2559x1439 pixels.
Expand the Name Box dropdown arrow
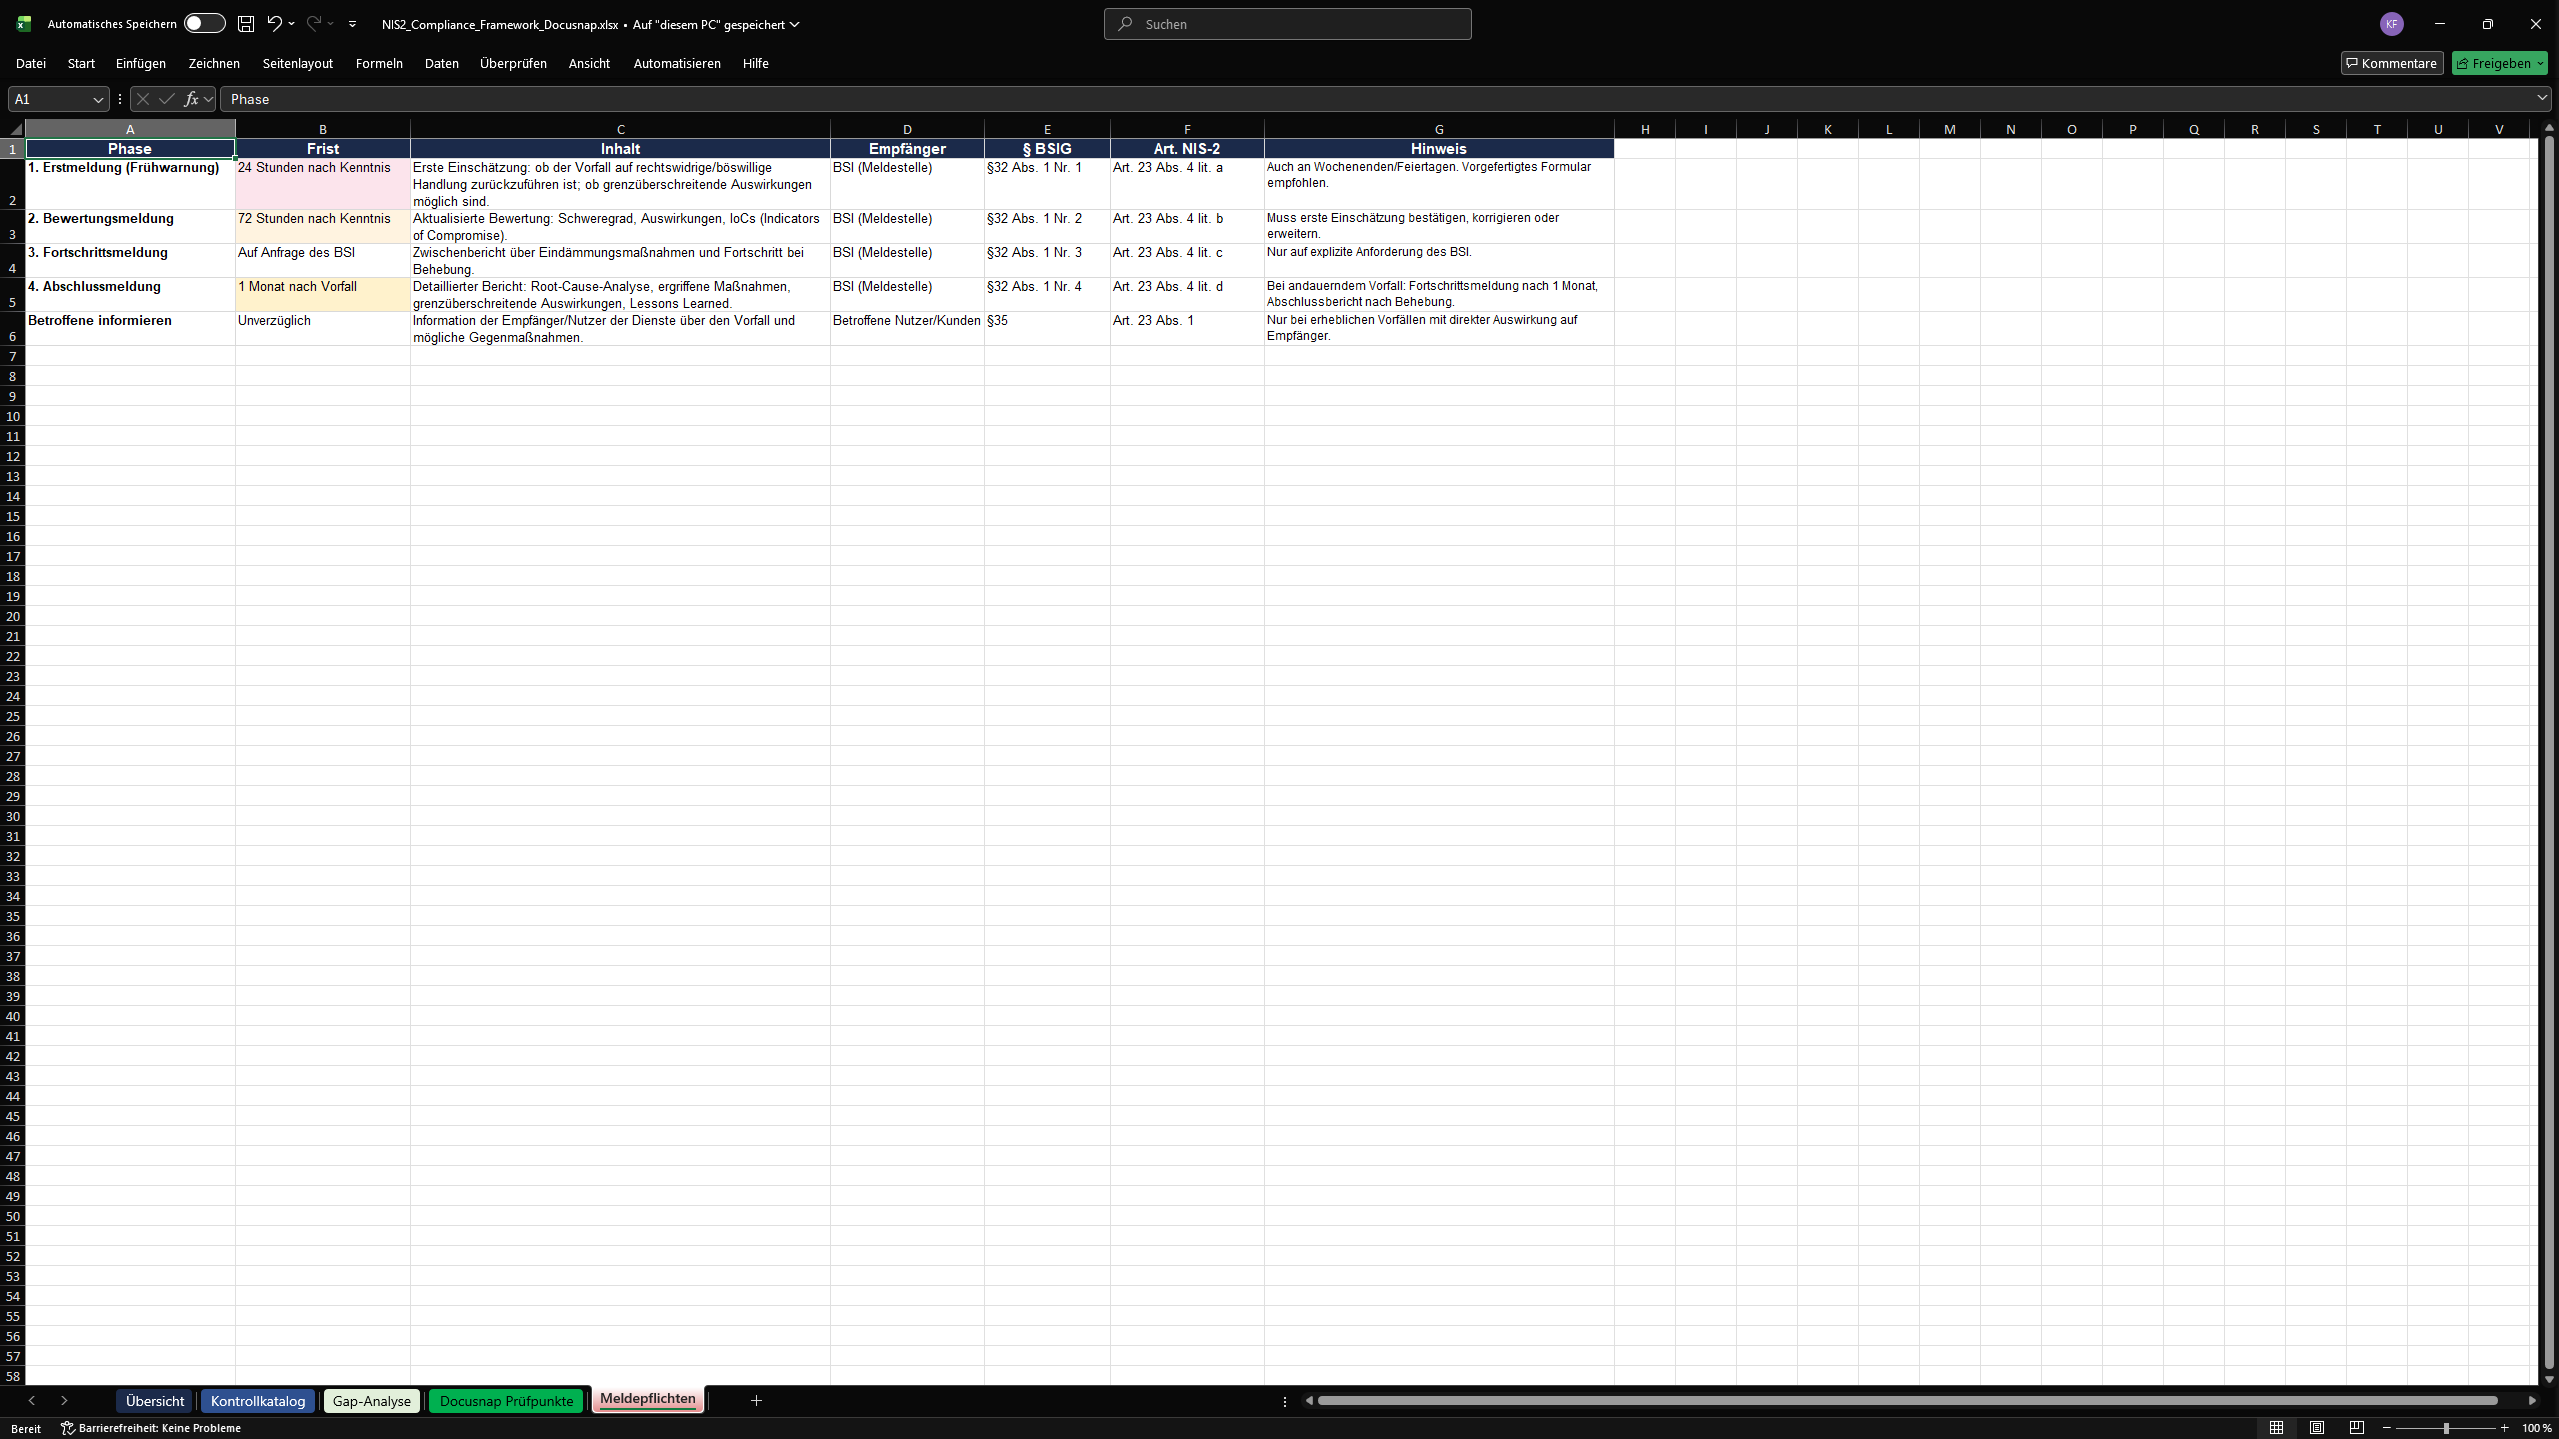coord(98,99)
